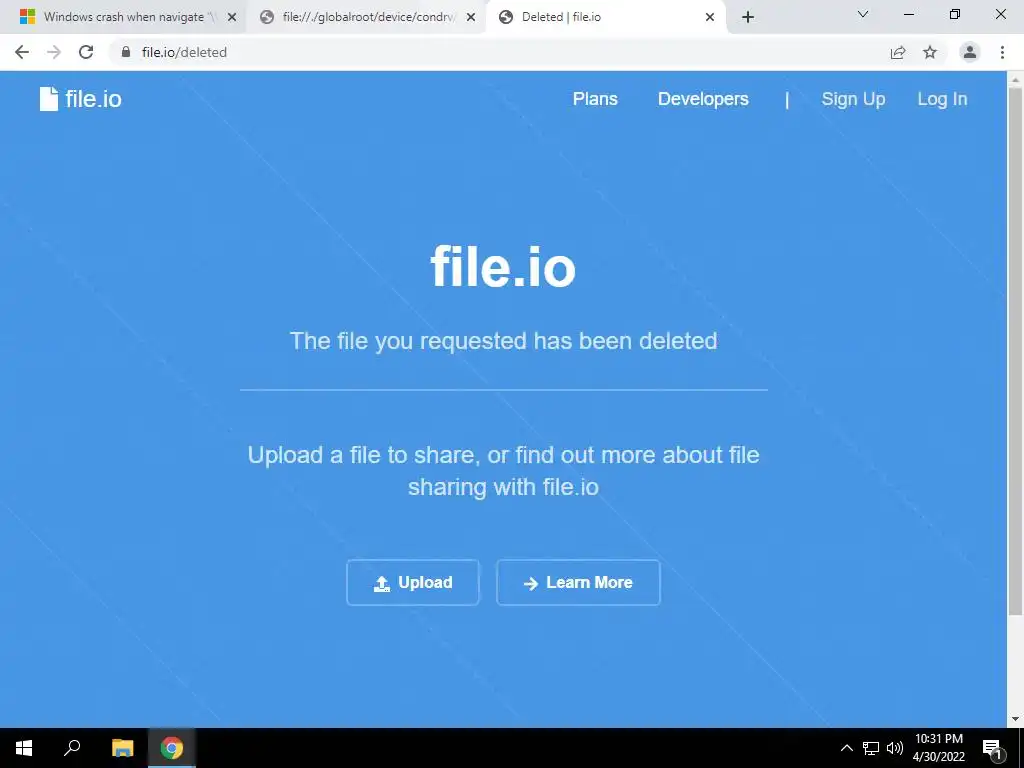The width and height of the screenshot is (1024, 768).
Task: Open the Windows Start menu
Action: click(24, 748)
